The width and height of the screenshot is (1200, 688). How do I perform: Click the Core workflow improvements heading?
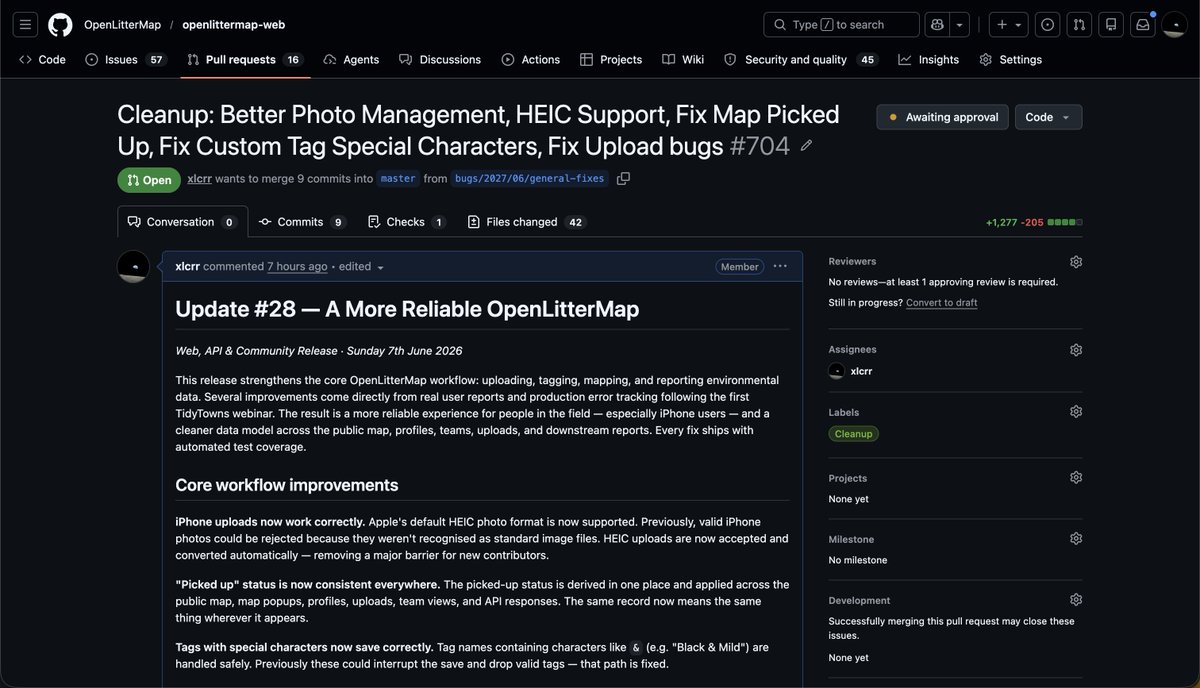287,485
